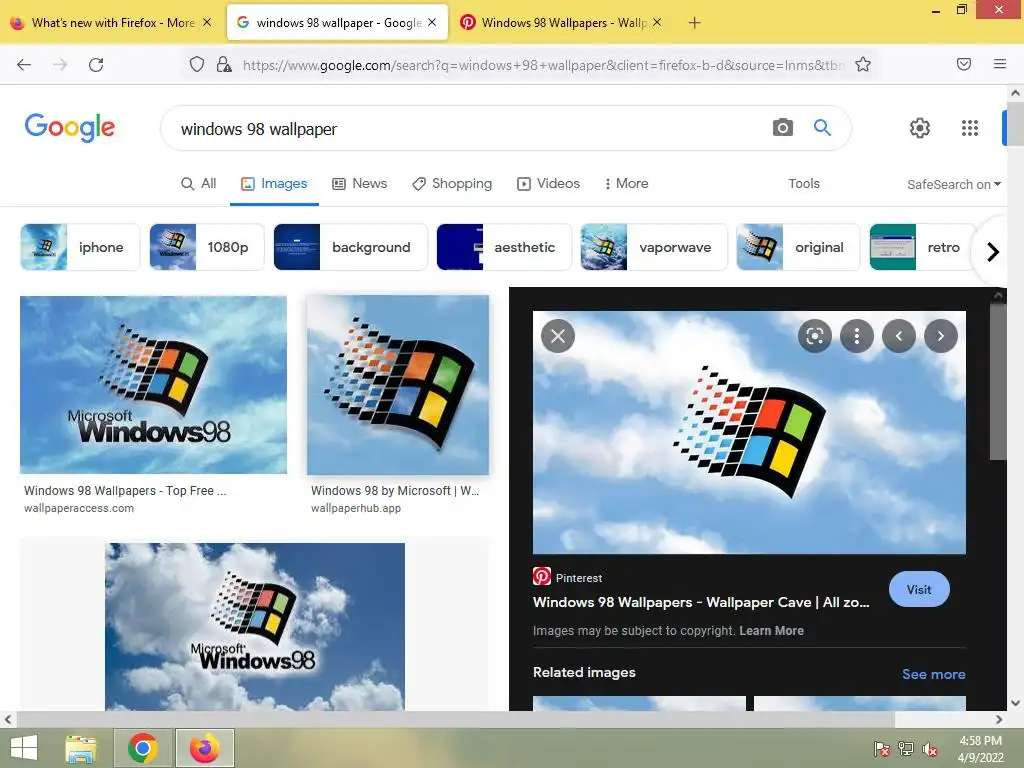Click the muted volume tray icon
The height and width of the screenshot is (768, 1024).
click(930, 749)
